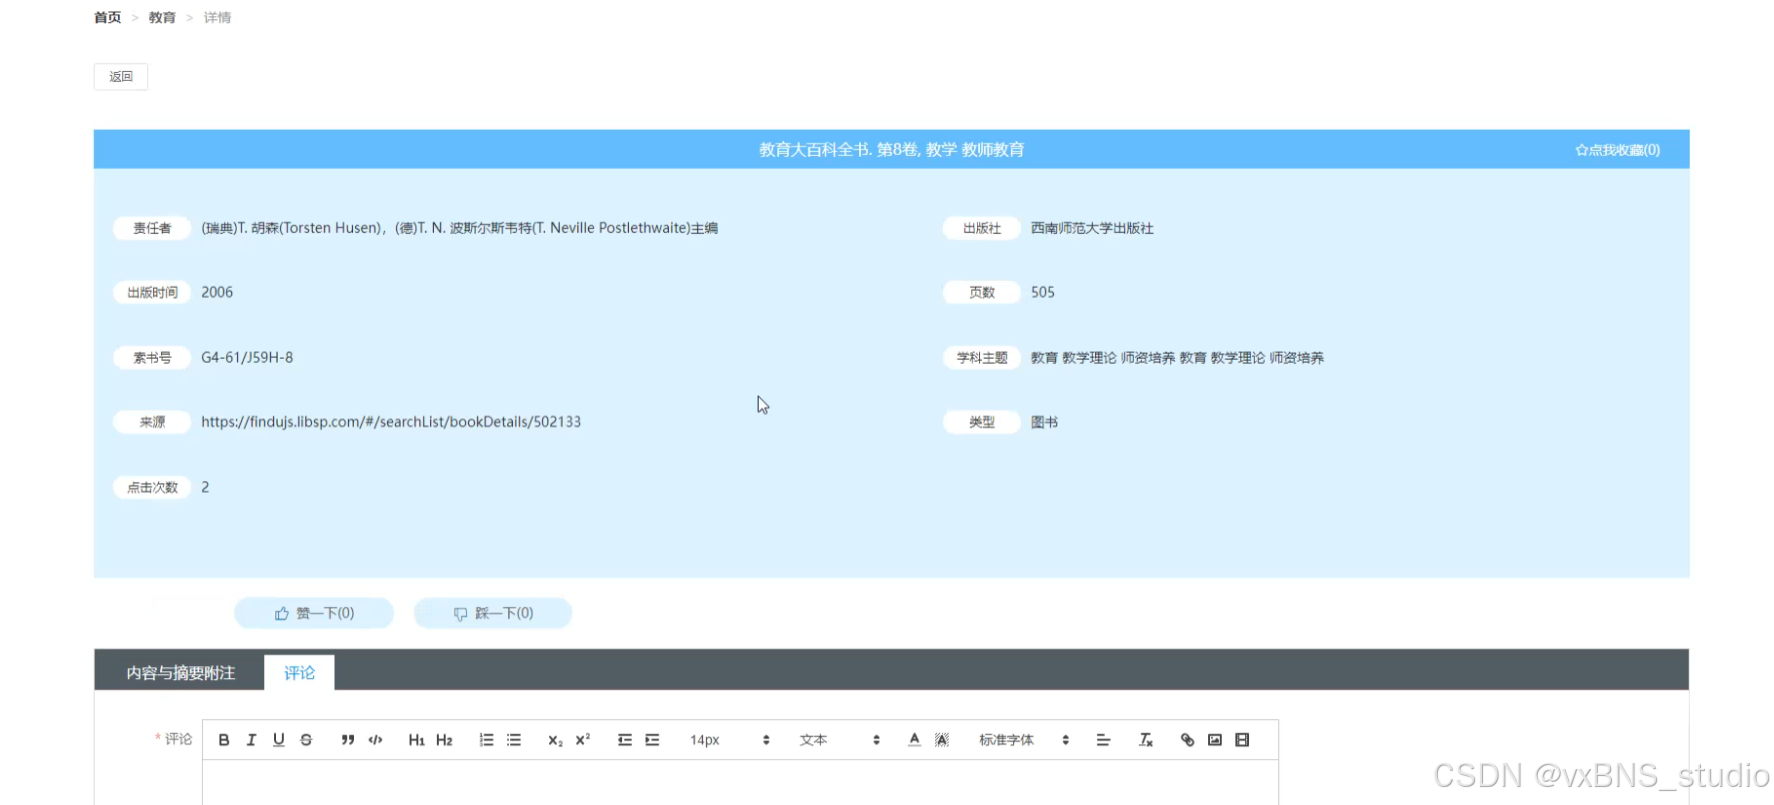Click the 赞一下(0) like button
Screen dimensions: 1774x805
(314, 613)
